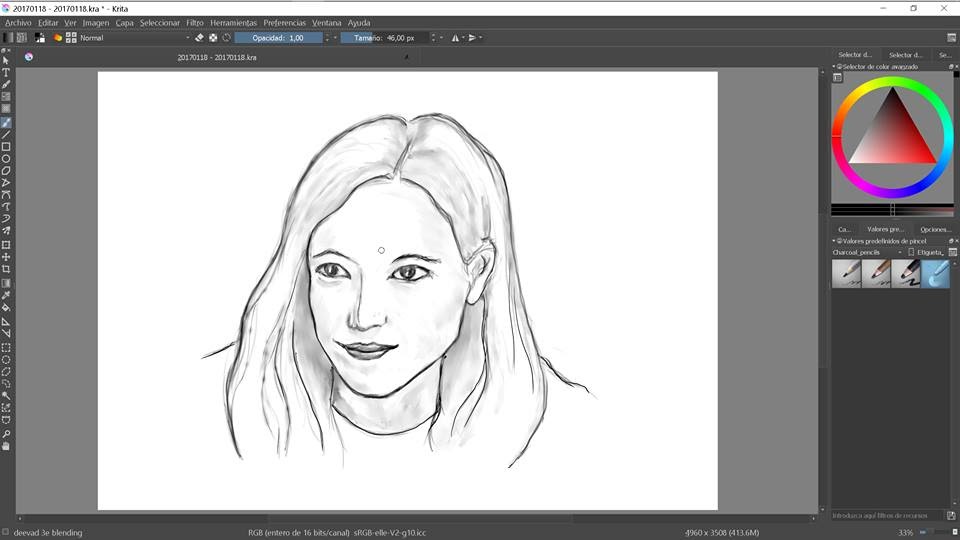The image size is (960, 540).
Task: Open the Capa menu
Action: tap(124, 23)
